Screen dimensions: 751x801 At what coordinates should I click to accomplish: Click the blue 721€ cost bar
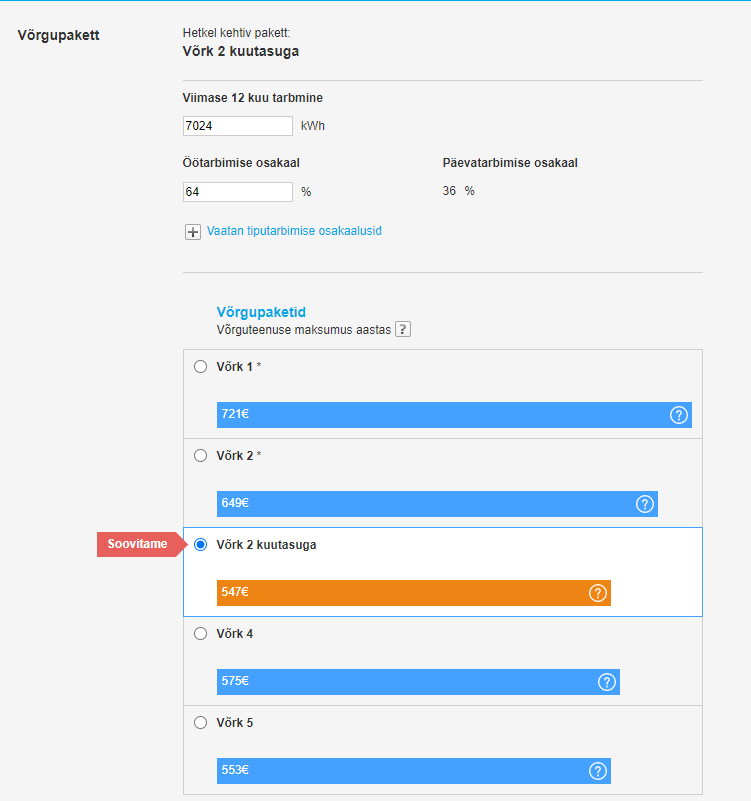click(440, 415)
